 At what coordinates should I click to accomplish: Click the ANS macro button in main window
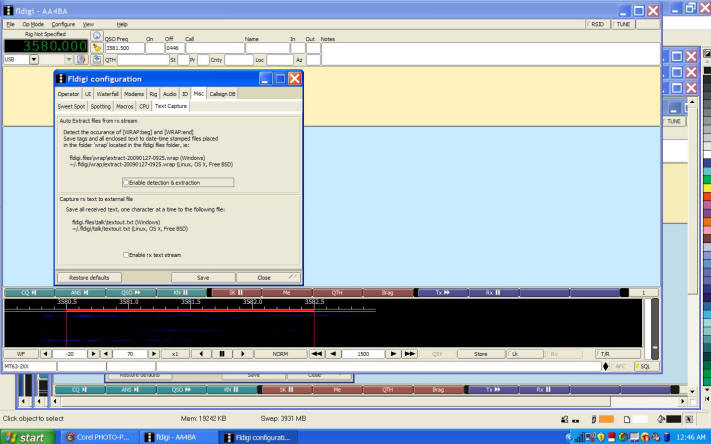[x=80, y=293]
